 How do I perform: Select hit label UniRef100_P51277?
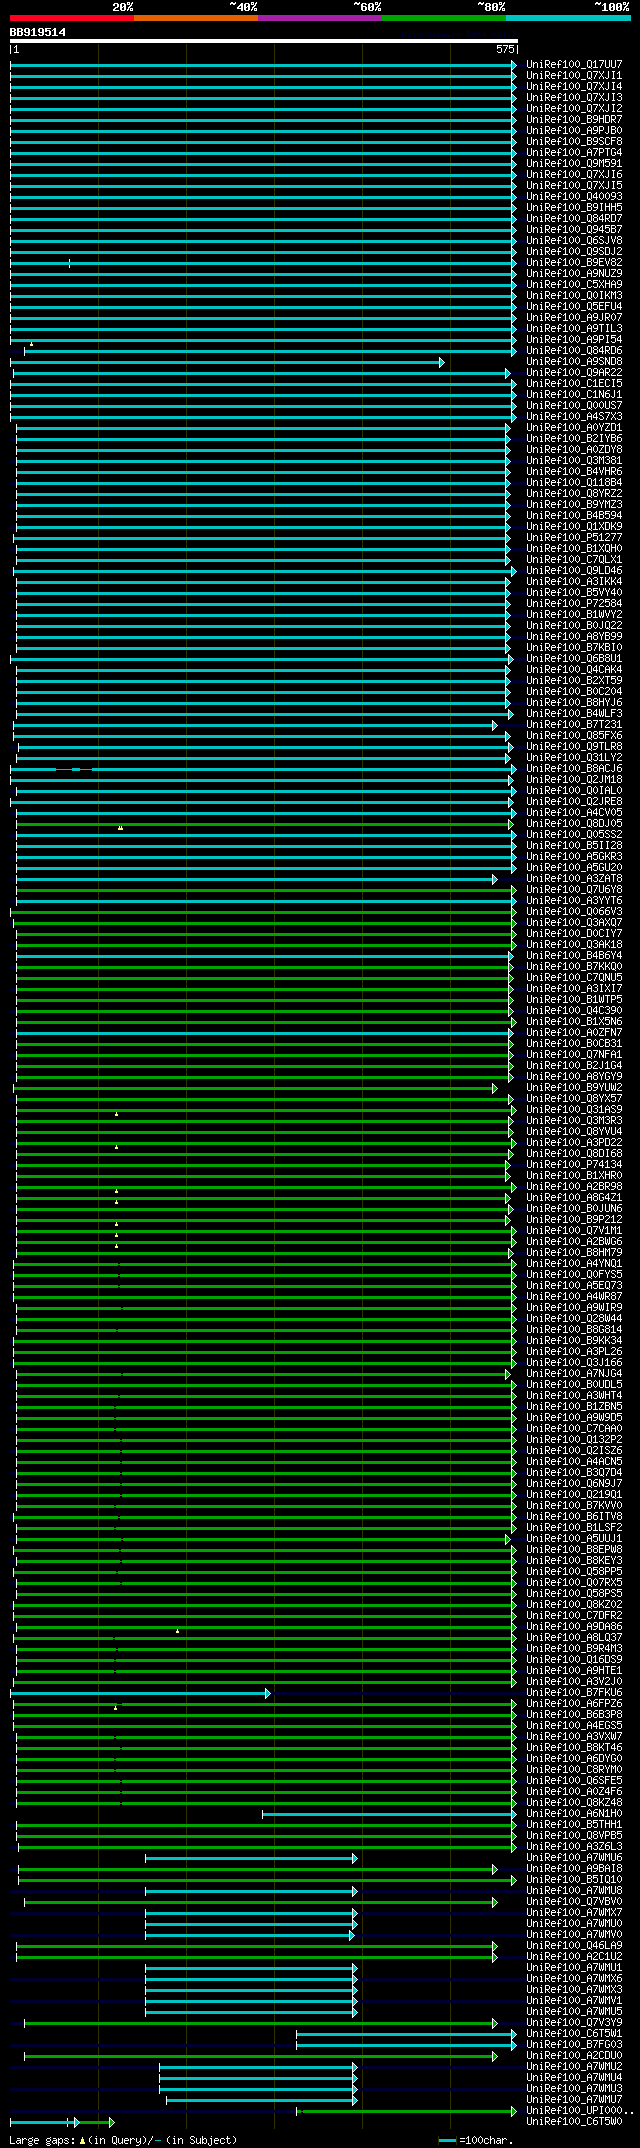[x=574, y=537]
